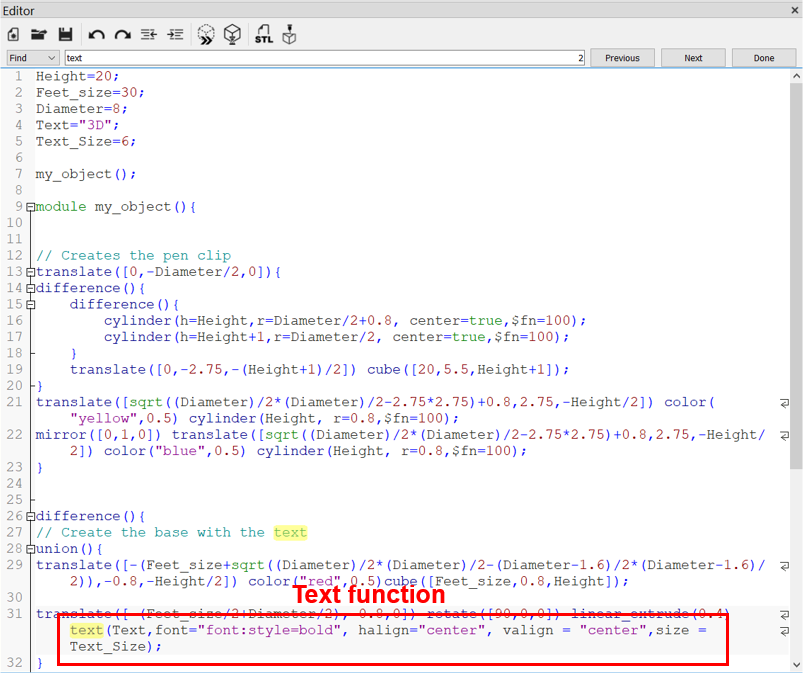
Task: Collapse the translate block fold at line 13
Action: click(31, 272)
